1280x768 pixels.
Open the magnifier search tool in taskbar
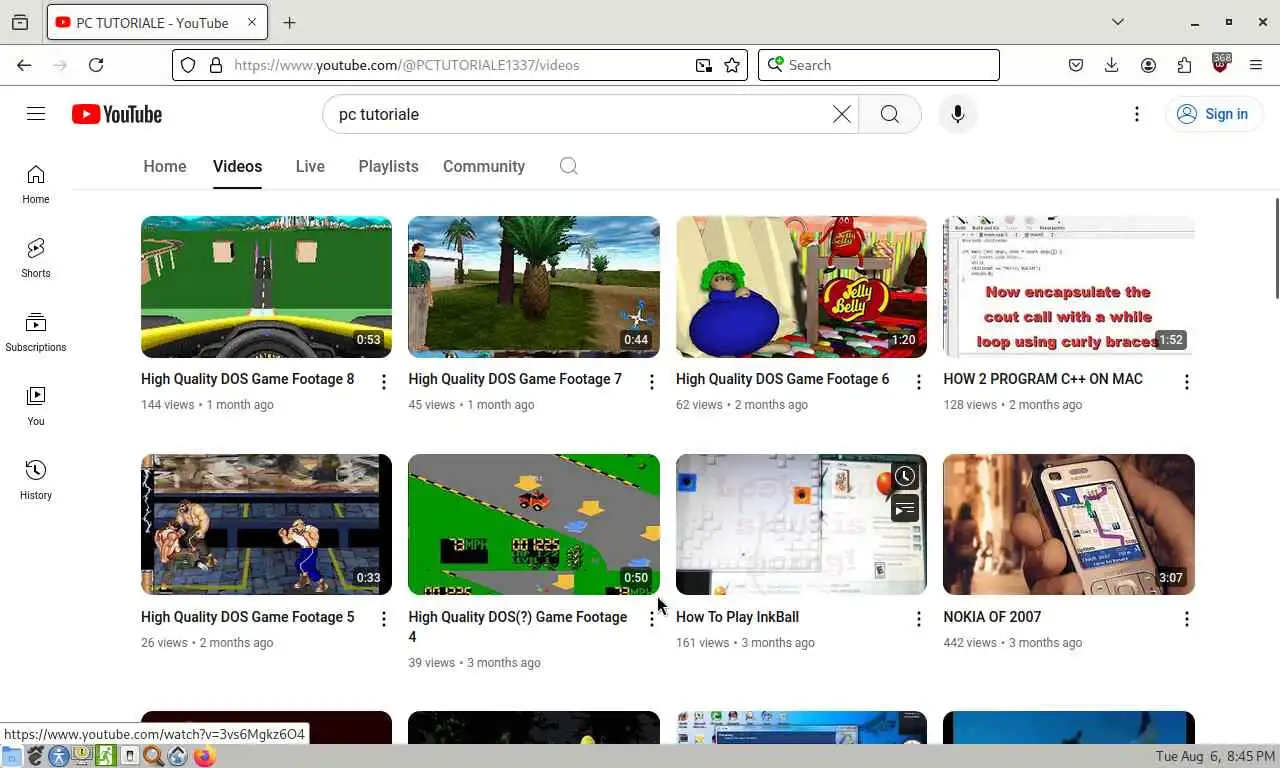153,757
